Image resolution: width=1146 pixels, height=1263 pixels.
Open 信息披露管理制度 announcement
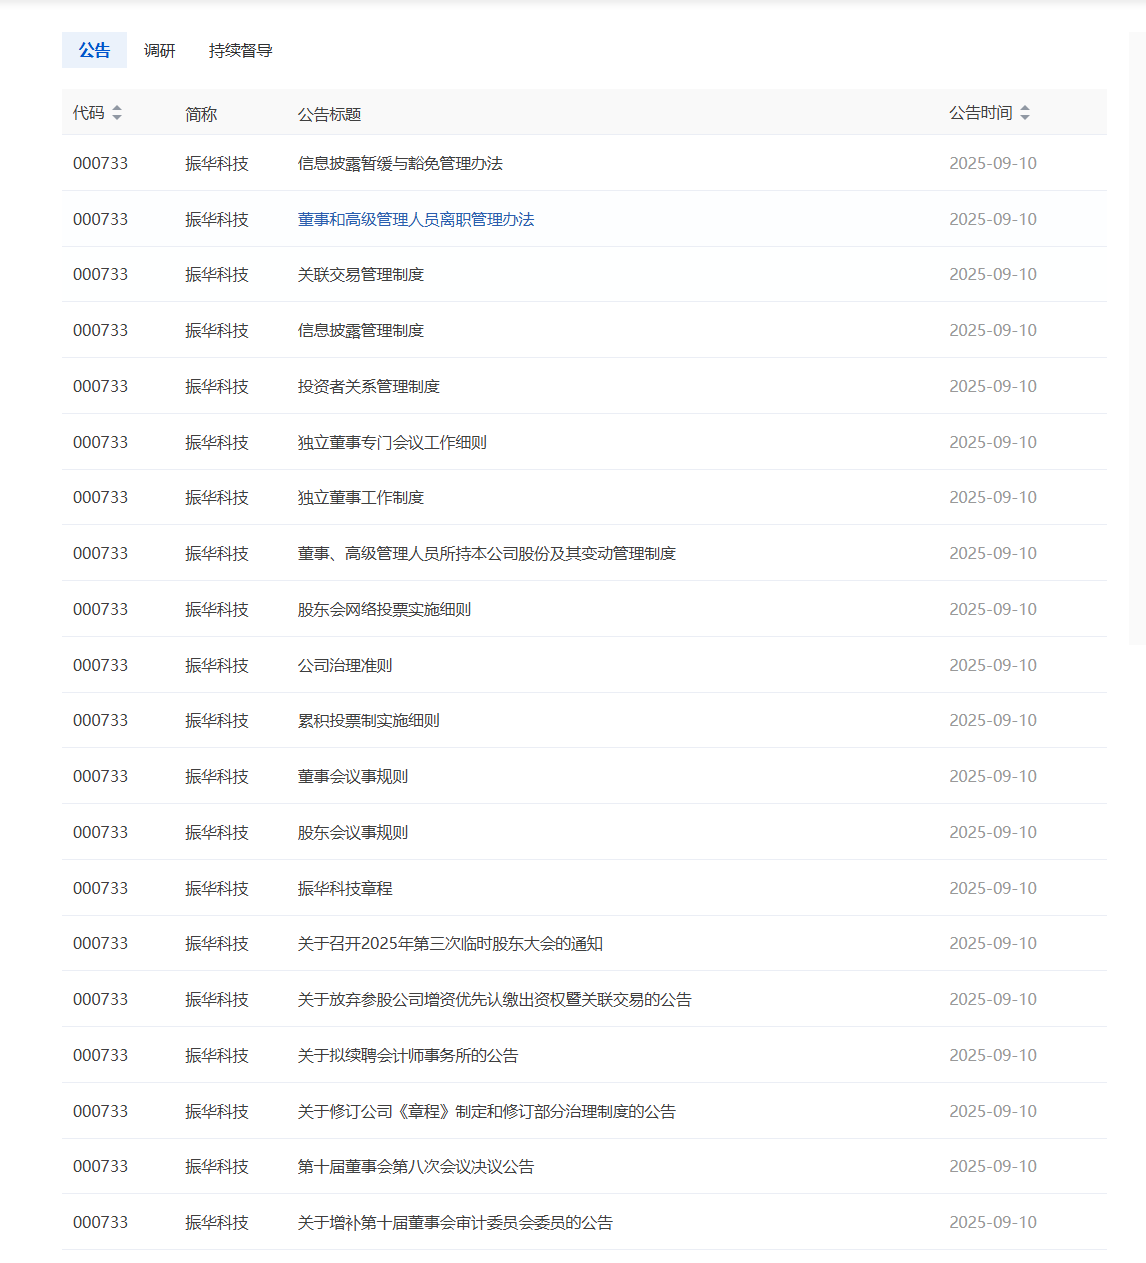tap(361, 330)
